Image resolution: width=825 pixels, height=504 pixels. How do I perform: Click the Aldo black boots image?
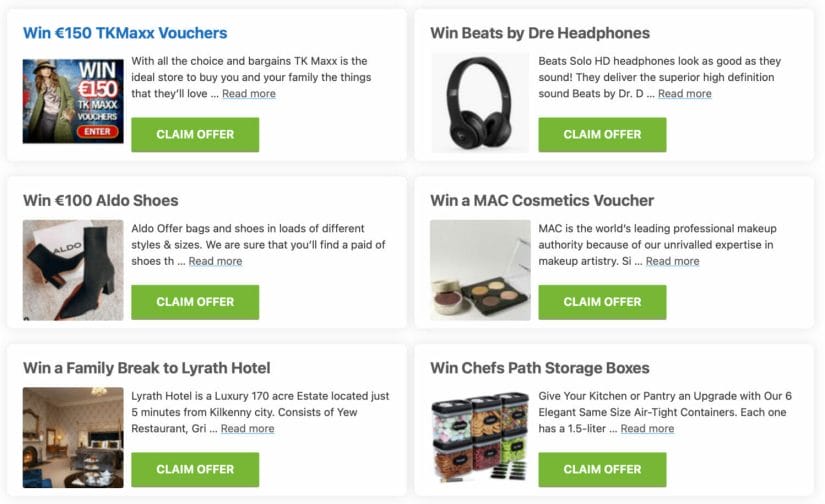73,270
